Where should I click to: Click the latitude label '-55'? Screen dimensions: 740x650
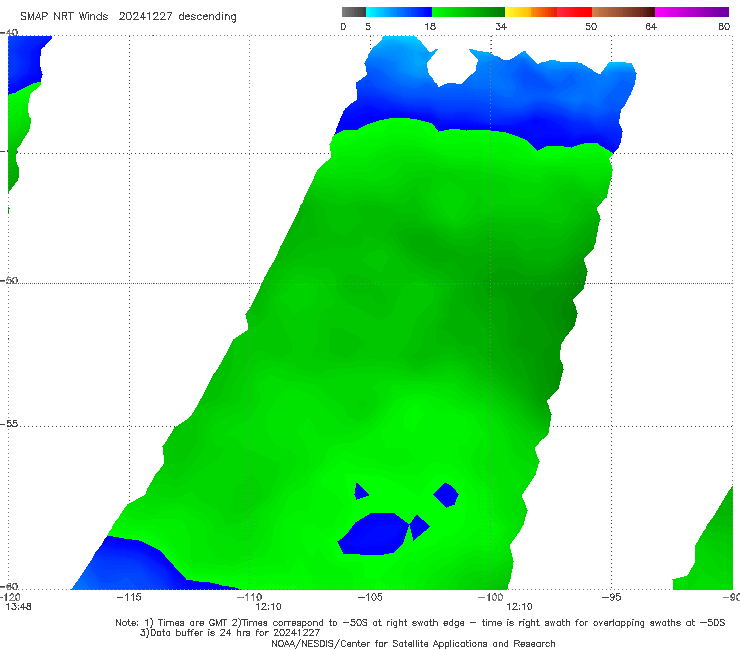point(9,424)
